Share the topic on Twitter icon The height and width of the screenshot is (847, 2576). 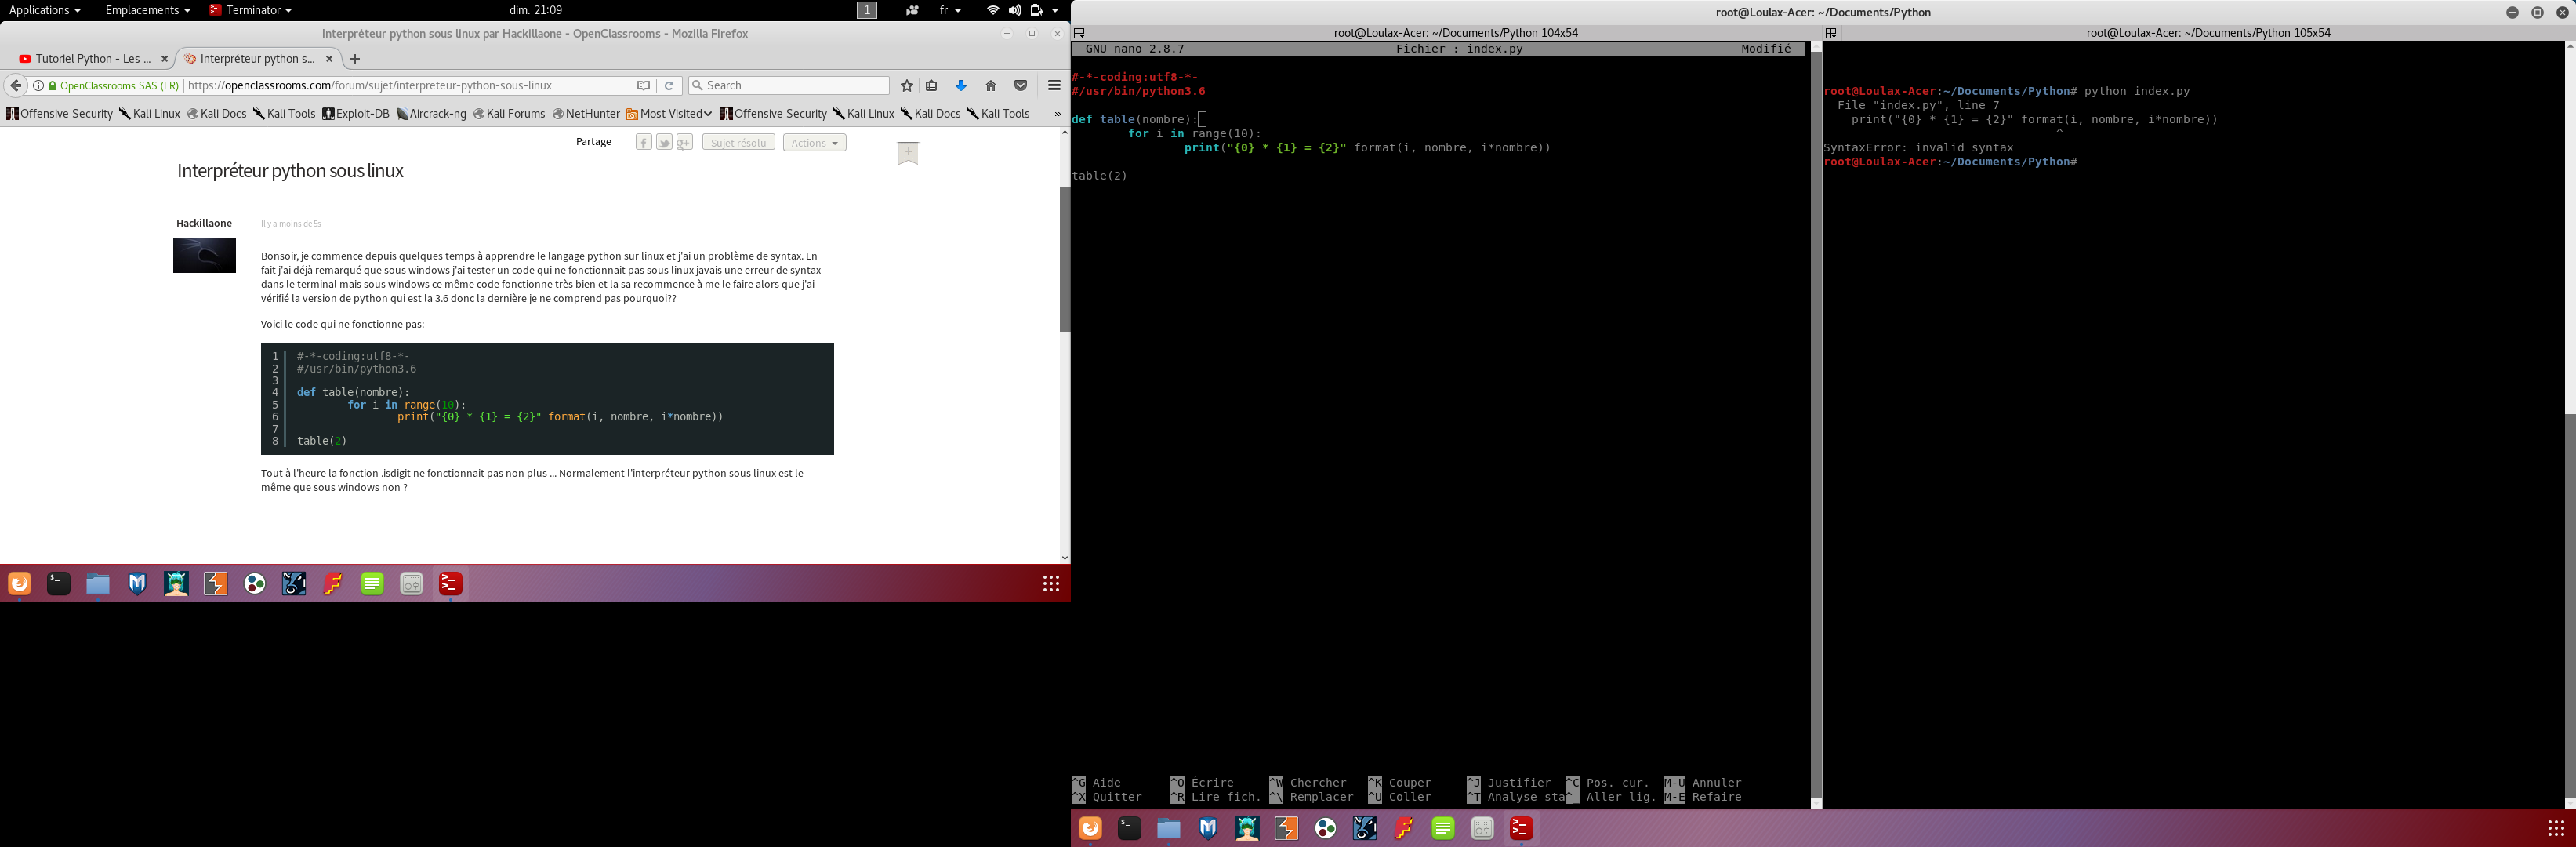664,143
